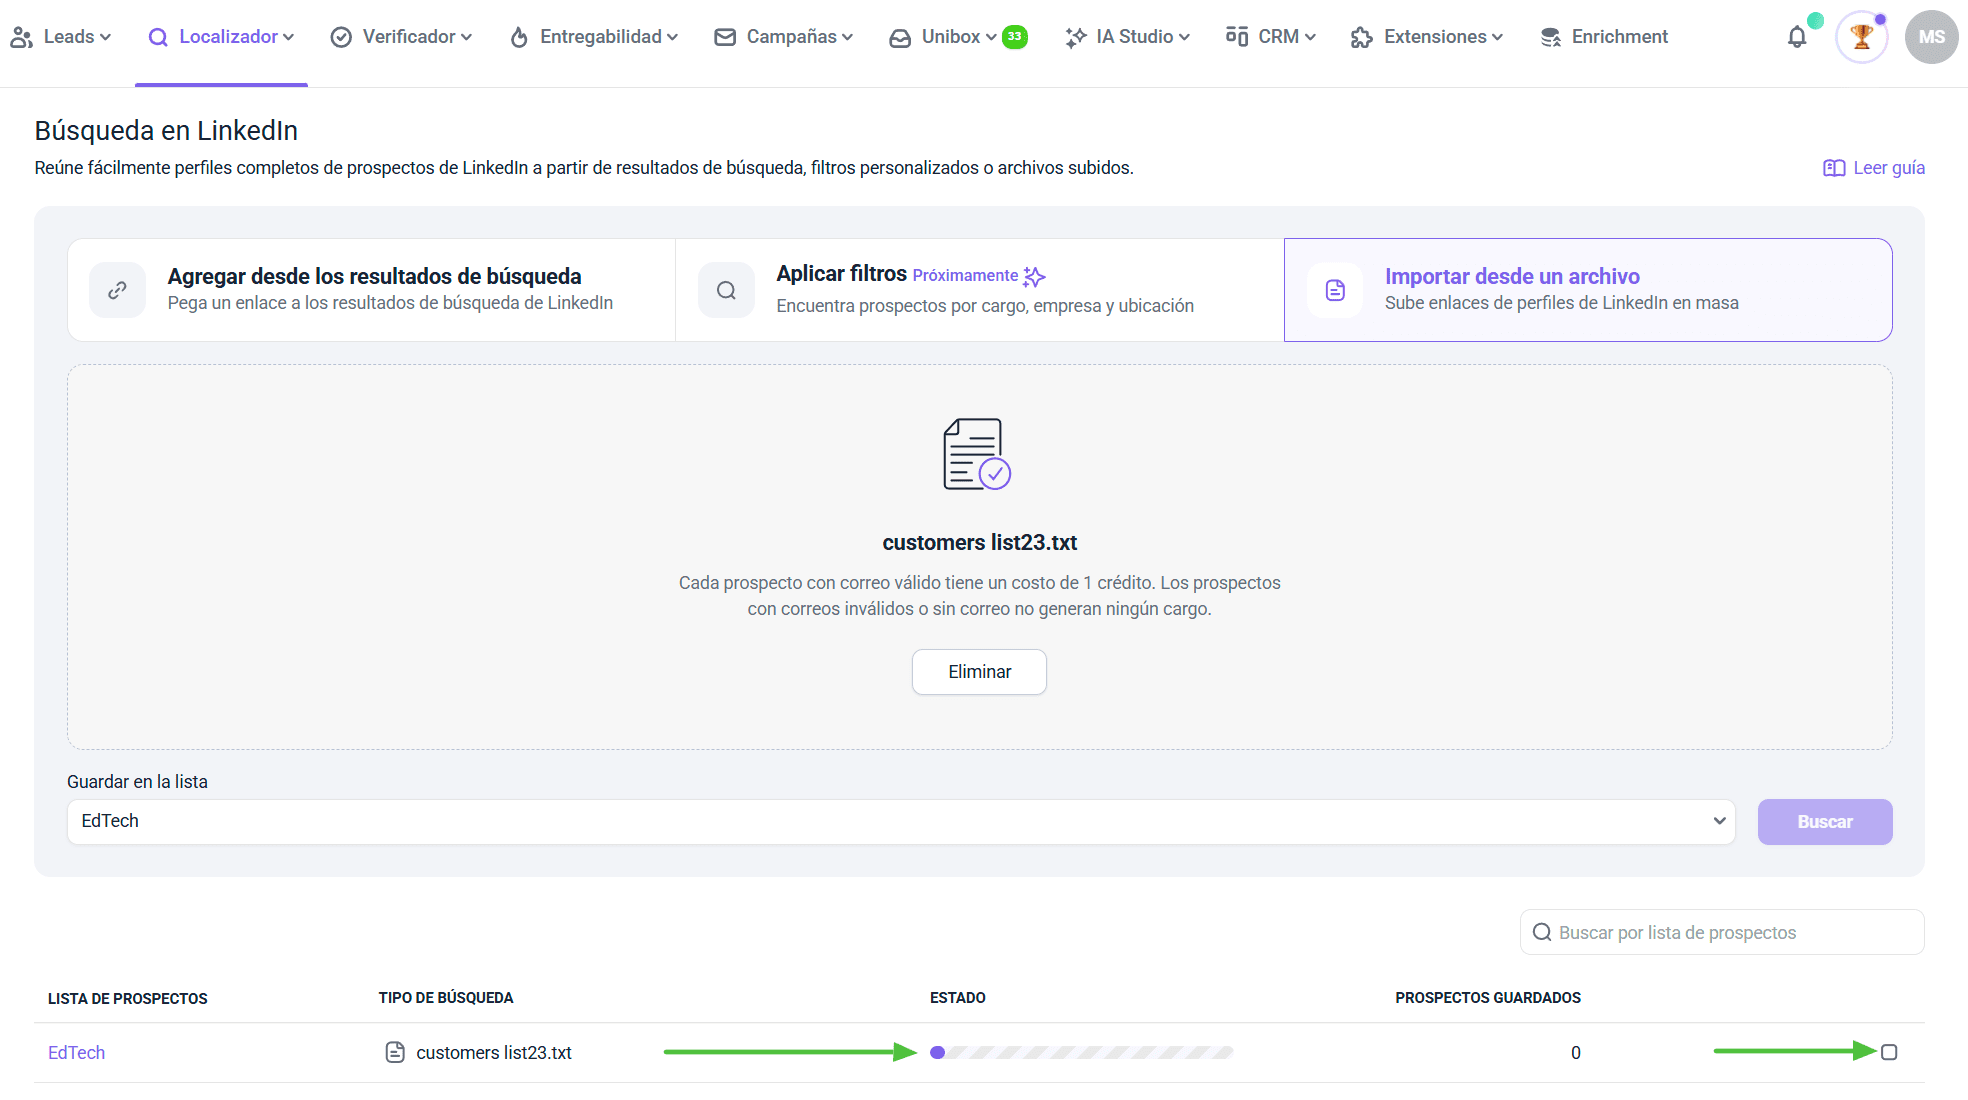Click the MS user avatar

[1931, 37]
